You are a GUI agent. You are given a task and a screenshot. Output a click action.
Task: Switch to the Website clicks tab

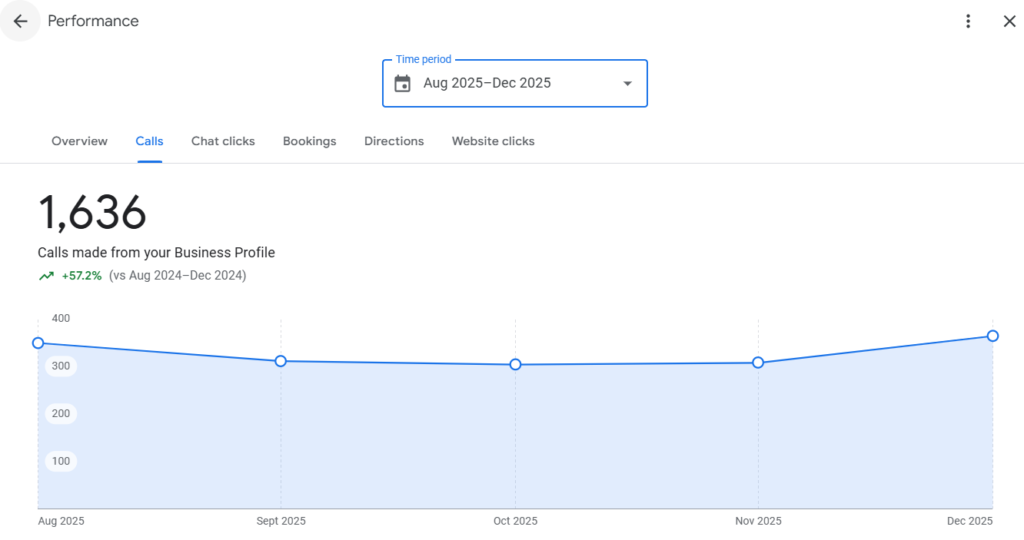point(493,141)
